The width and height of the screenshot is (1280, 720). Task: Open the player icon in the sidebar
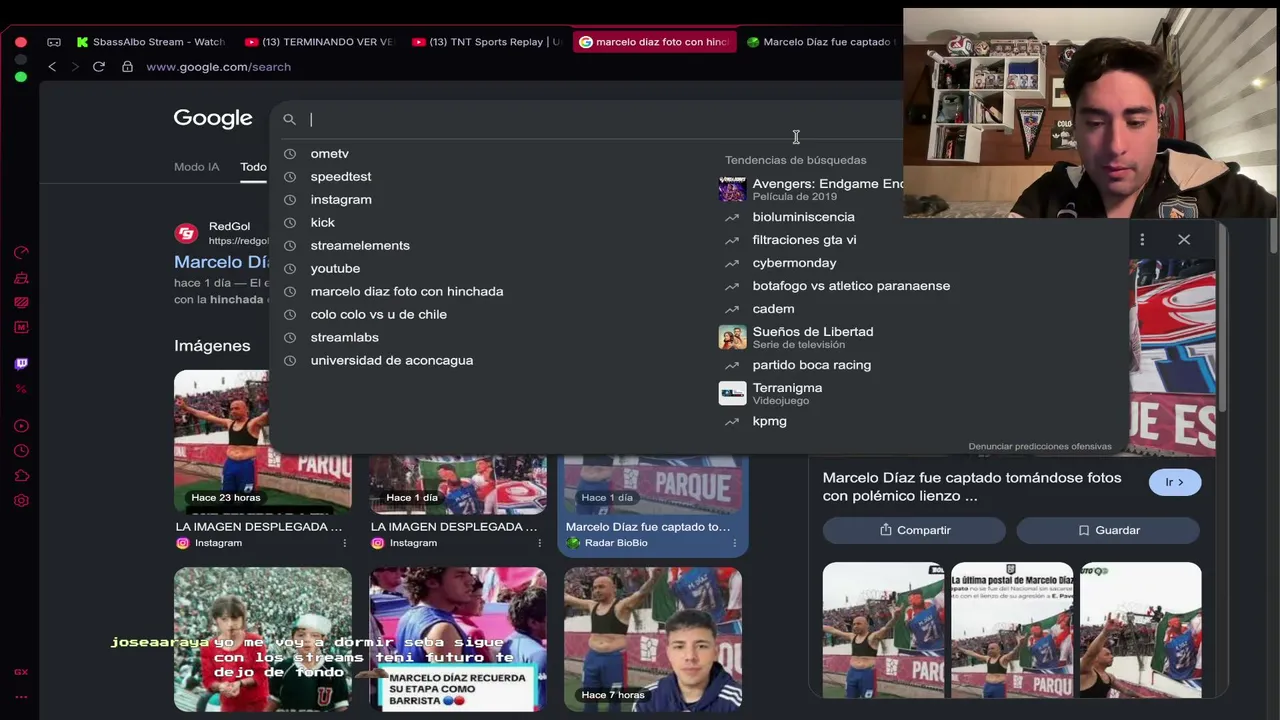21,426
